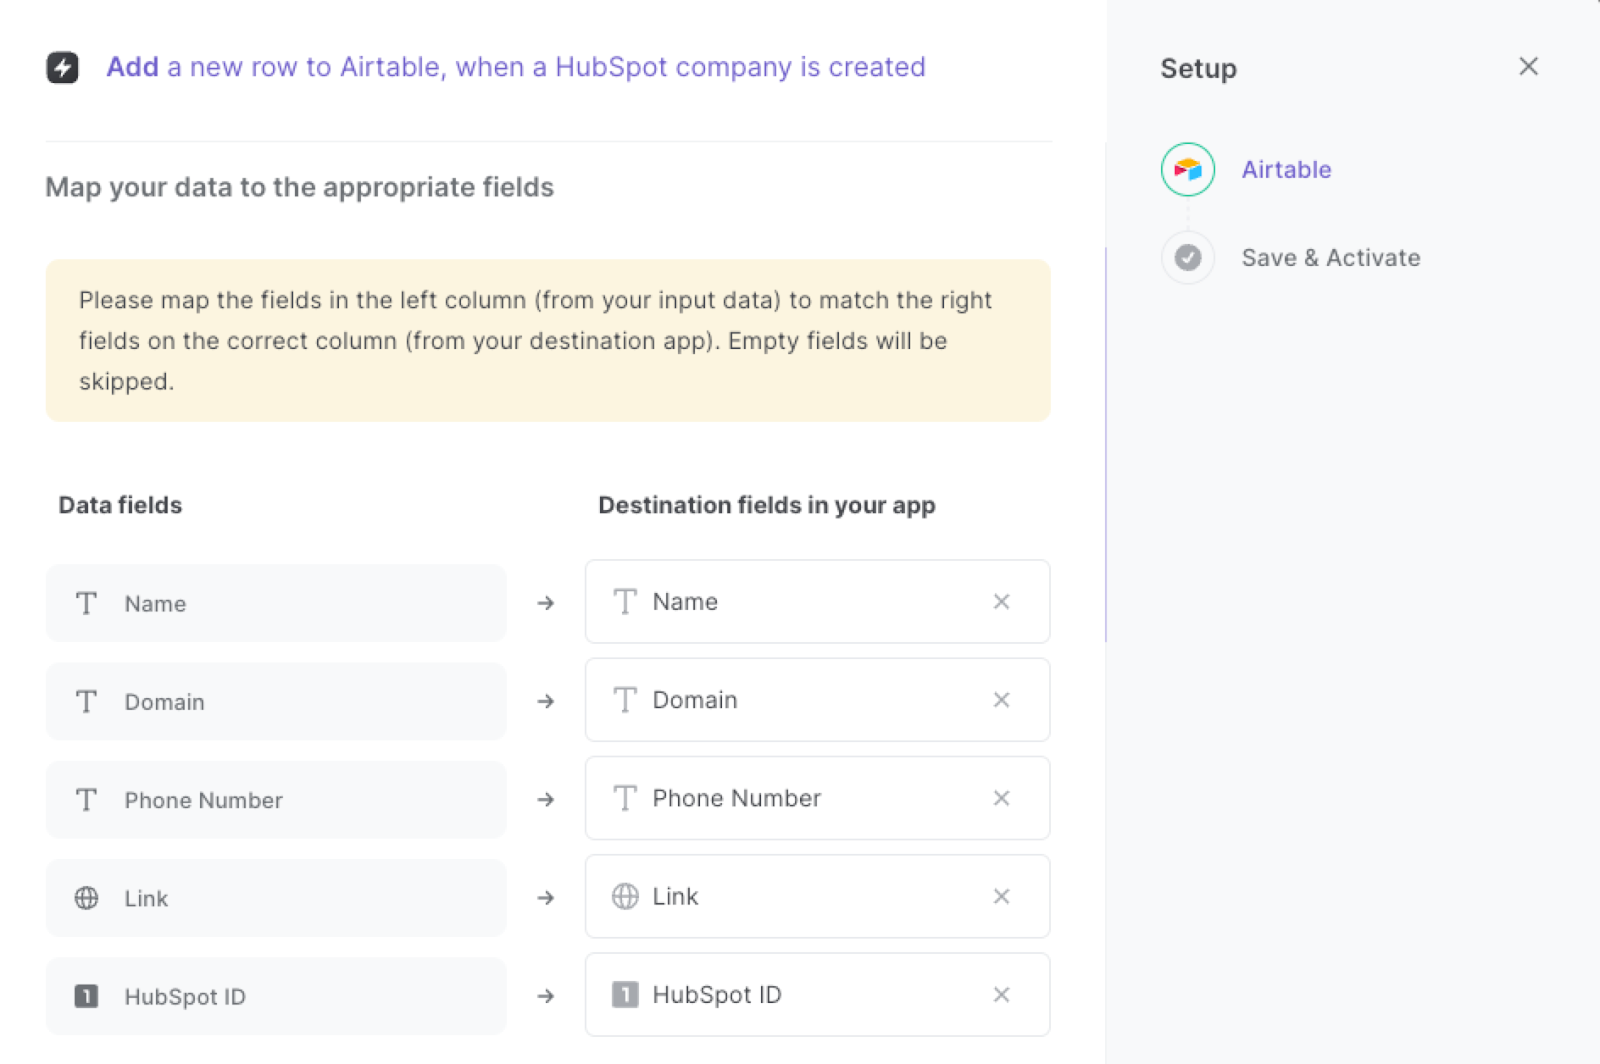Close the Setup panel
1600x1064 pixels.
[1528, 67]
